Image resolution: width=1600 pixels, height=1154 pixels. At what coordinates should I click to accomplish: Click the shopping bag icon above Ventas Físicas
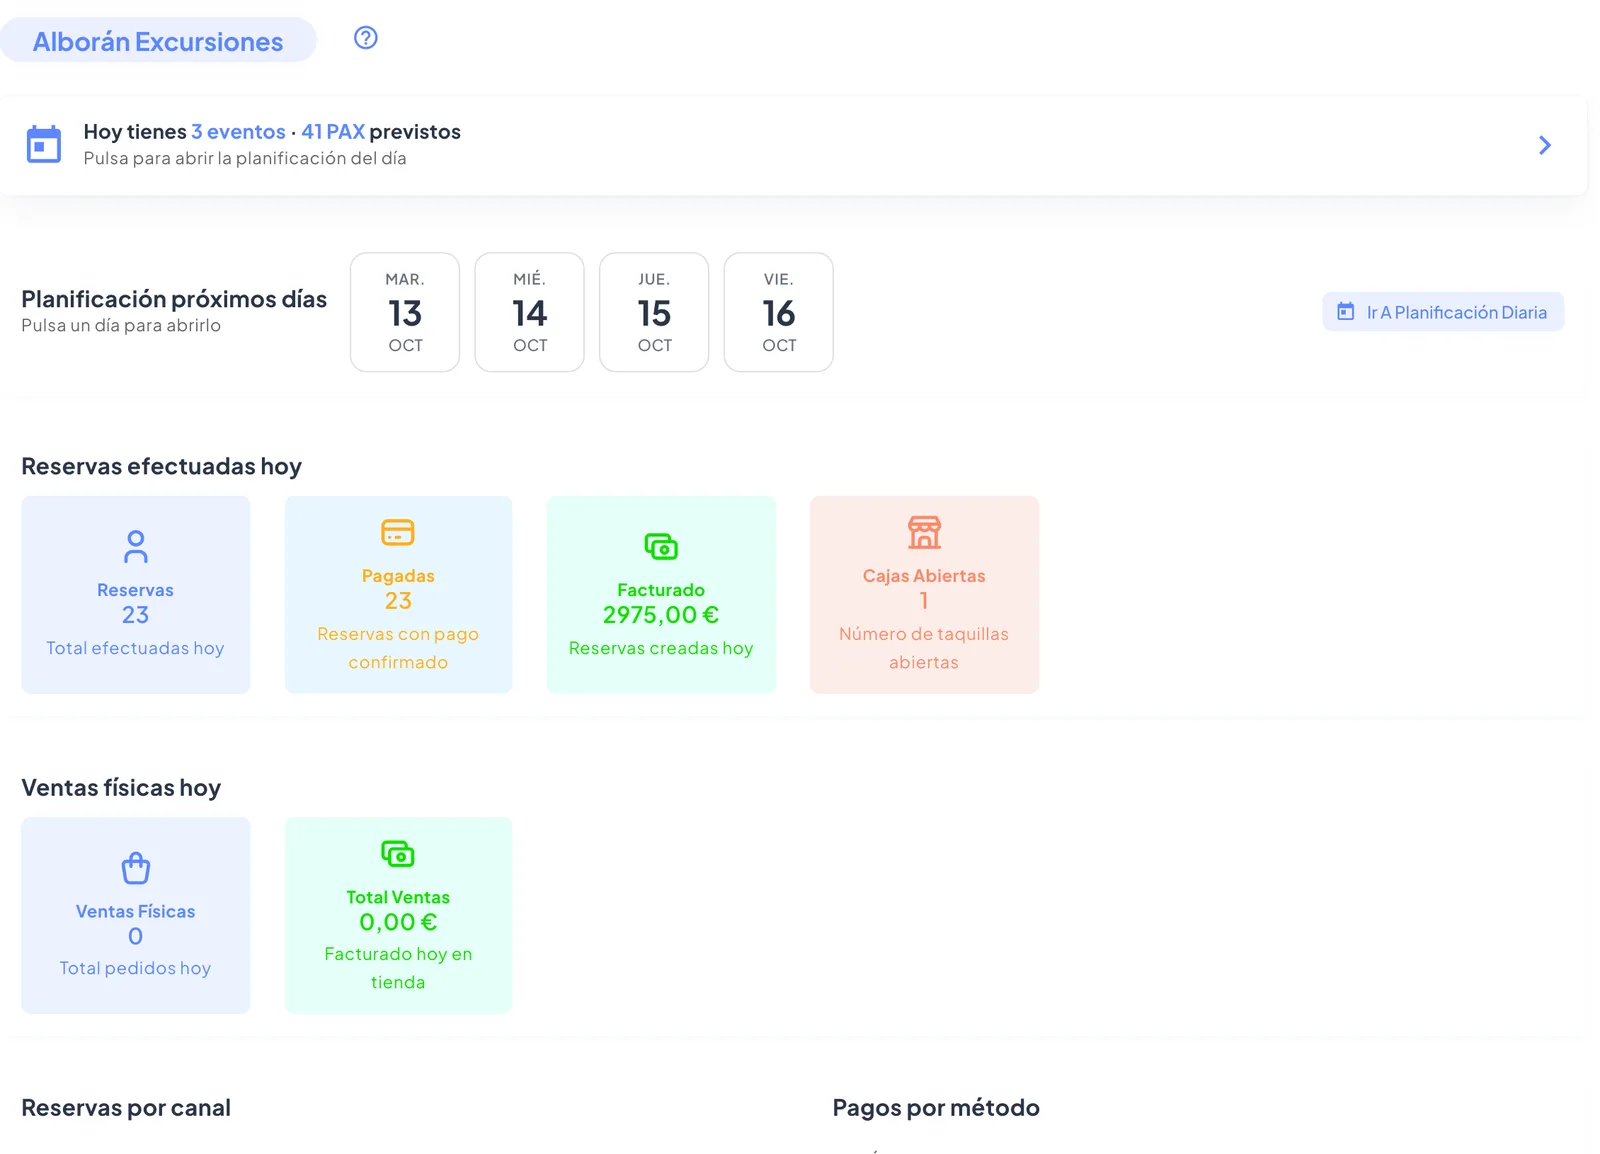click(x=136, y=868)
